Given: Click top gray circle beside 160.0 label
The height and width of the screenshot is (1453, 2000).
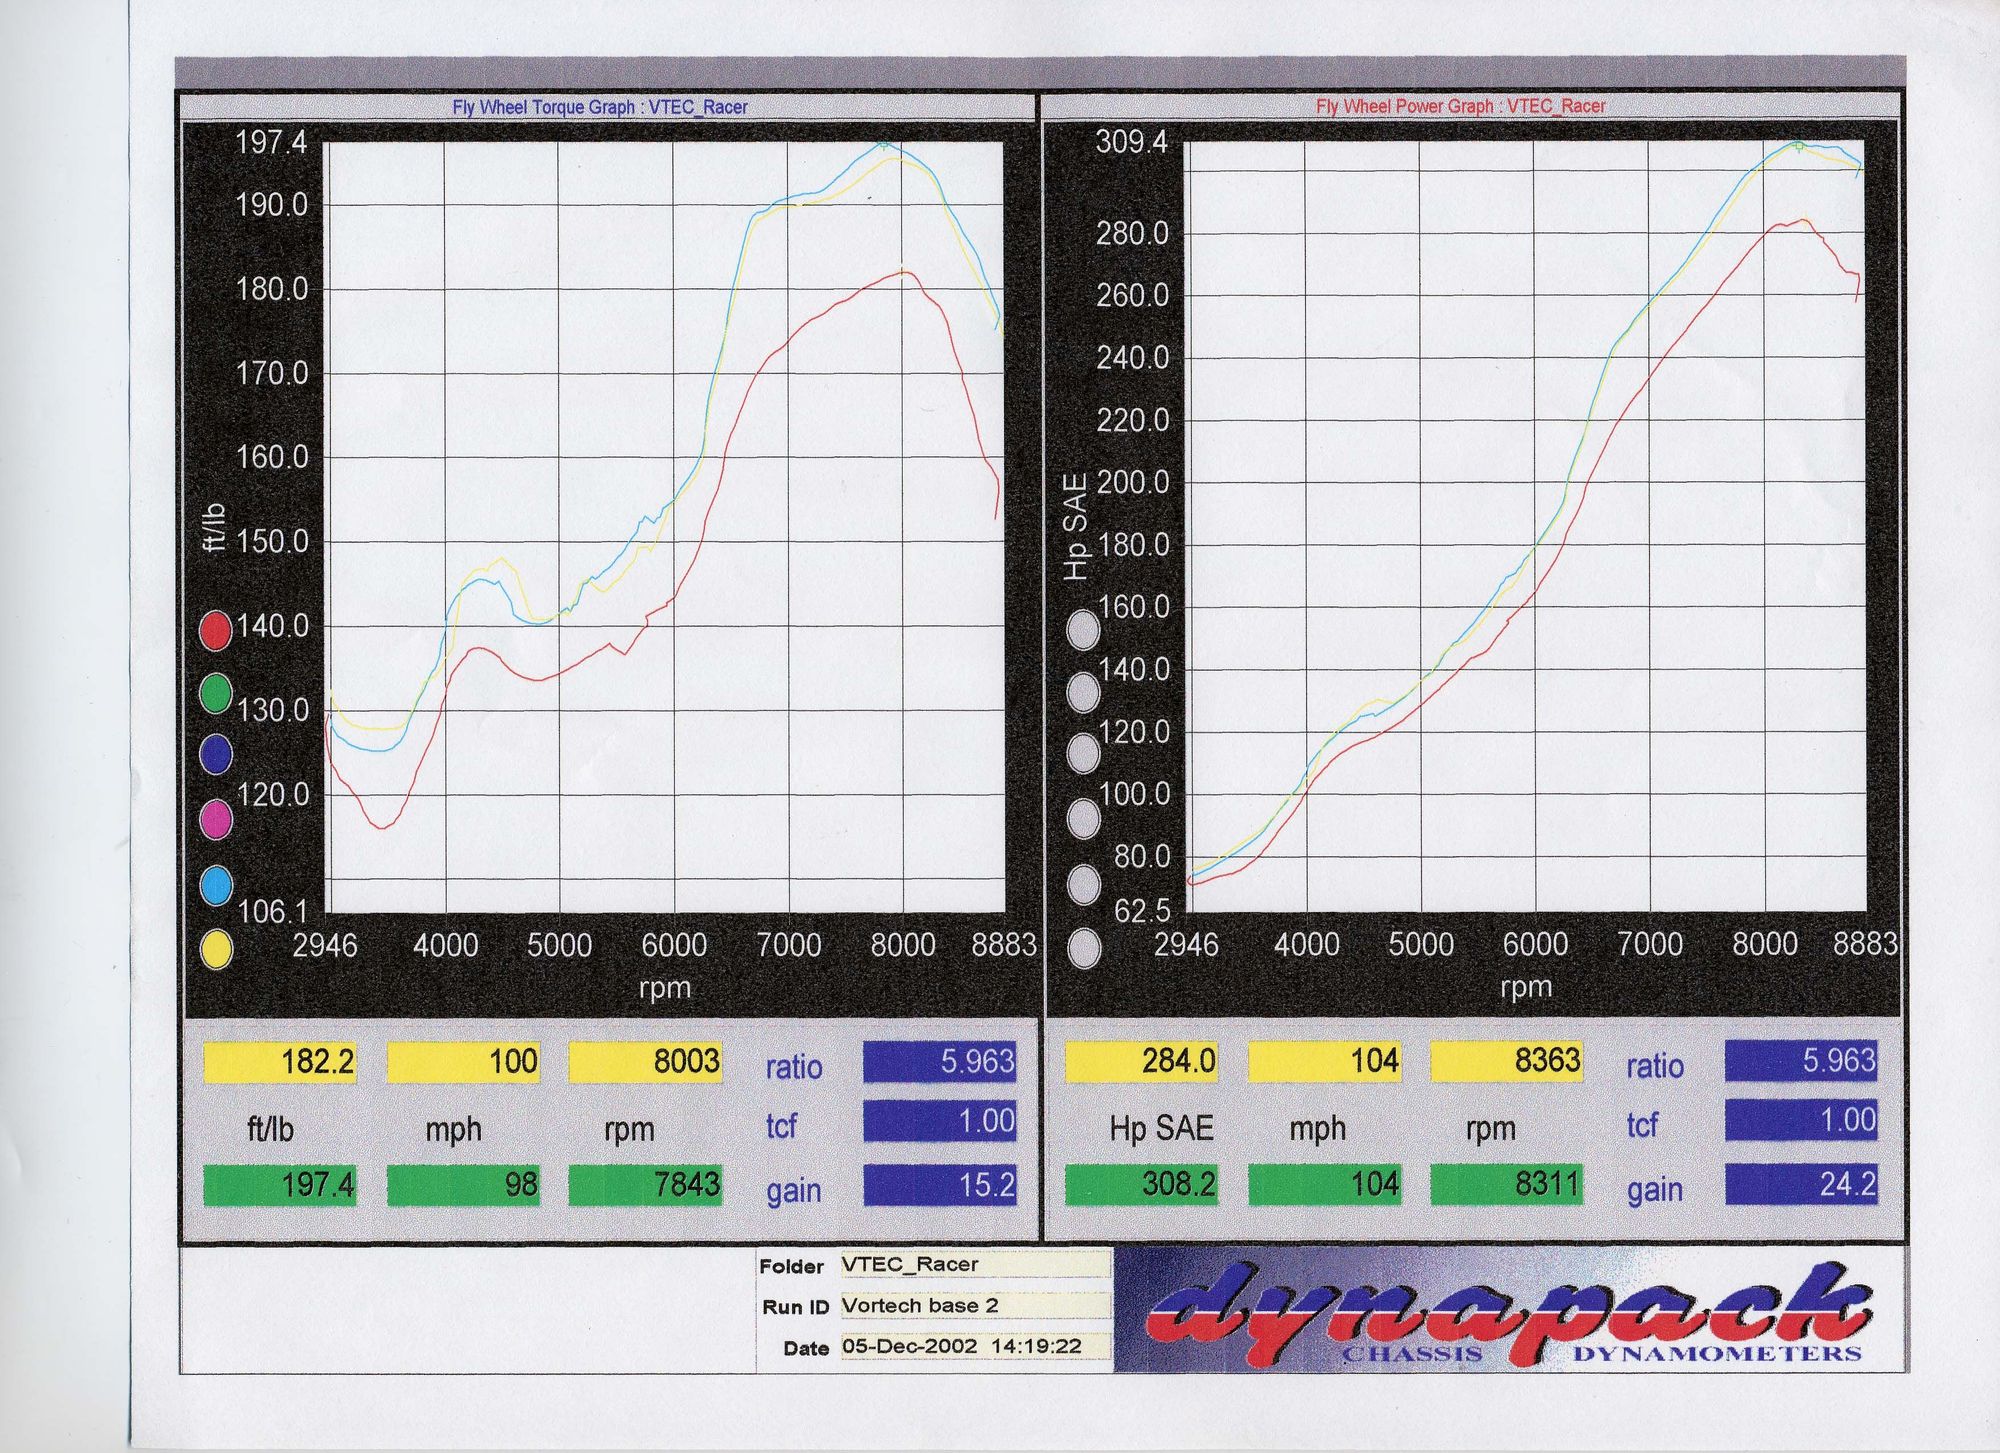Looking at the screenshot, I should click(1084, 630).
